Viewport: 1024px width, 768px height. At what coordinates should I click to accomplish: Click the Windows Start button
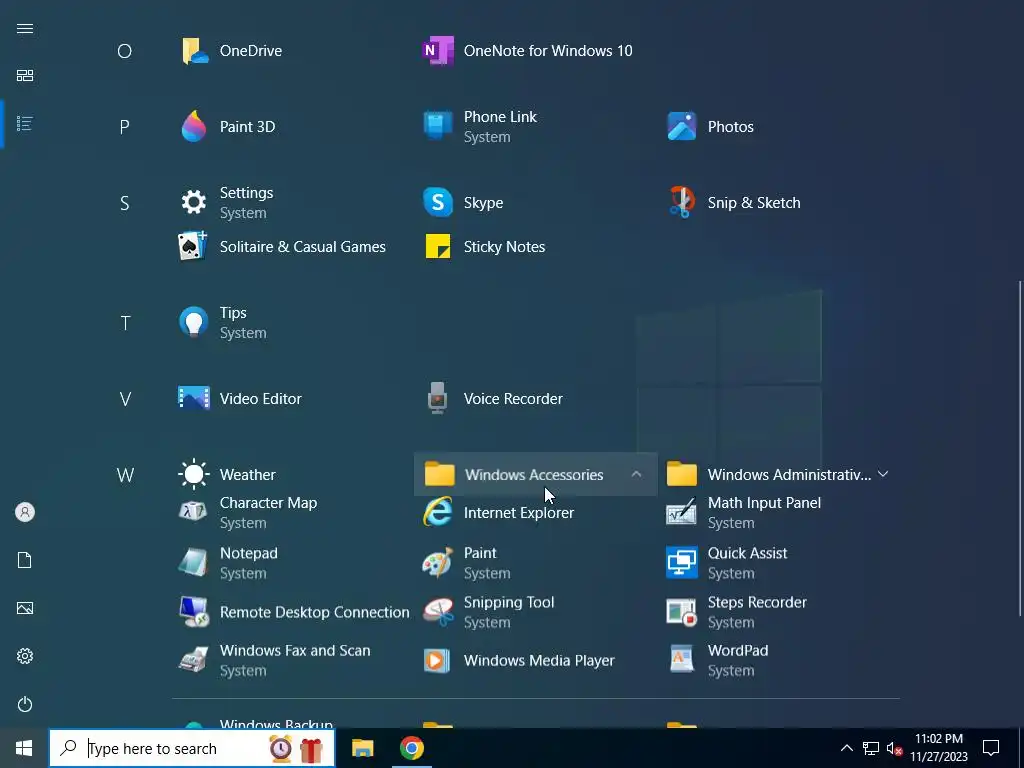(x=24, y=748)
